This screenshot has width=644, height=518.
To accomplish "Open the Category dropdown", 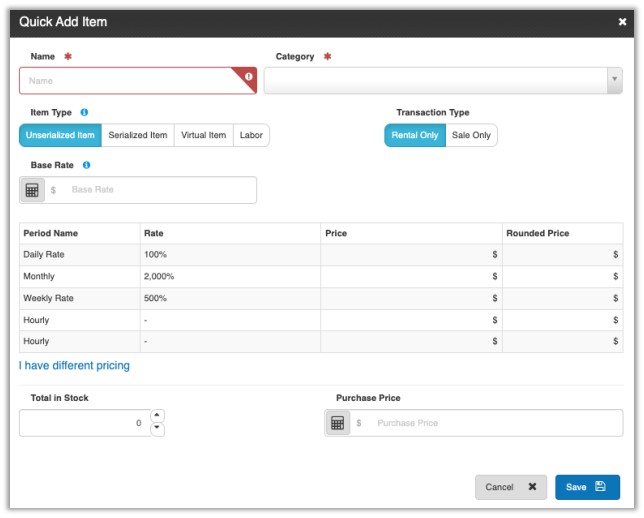I will (442, 81).
